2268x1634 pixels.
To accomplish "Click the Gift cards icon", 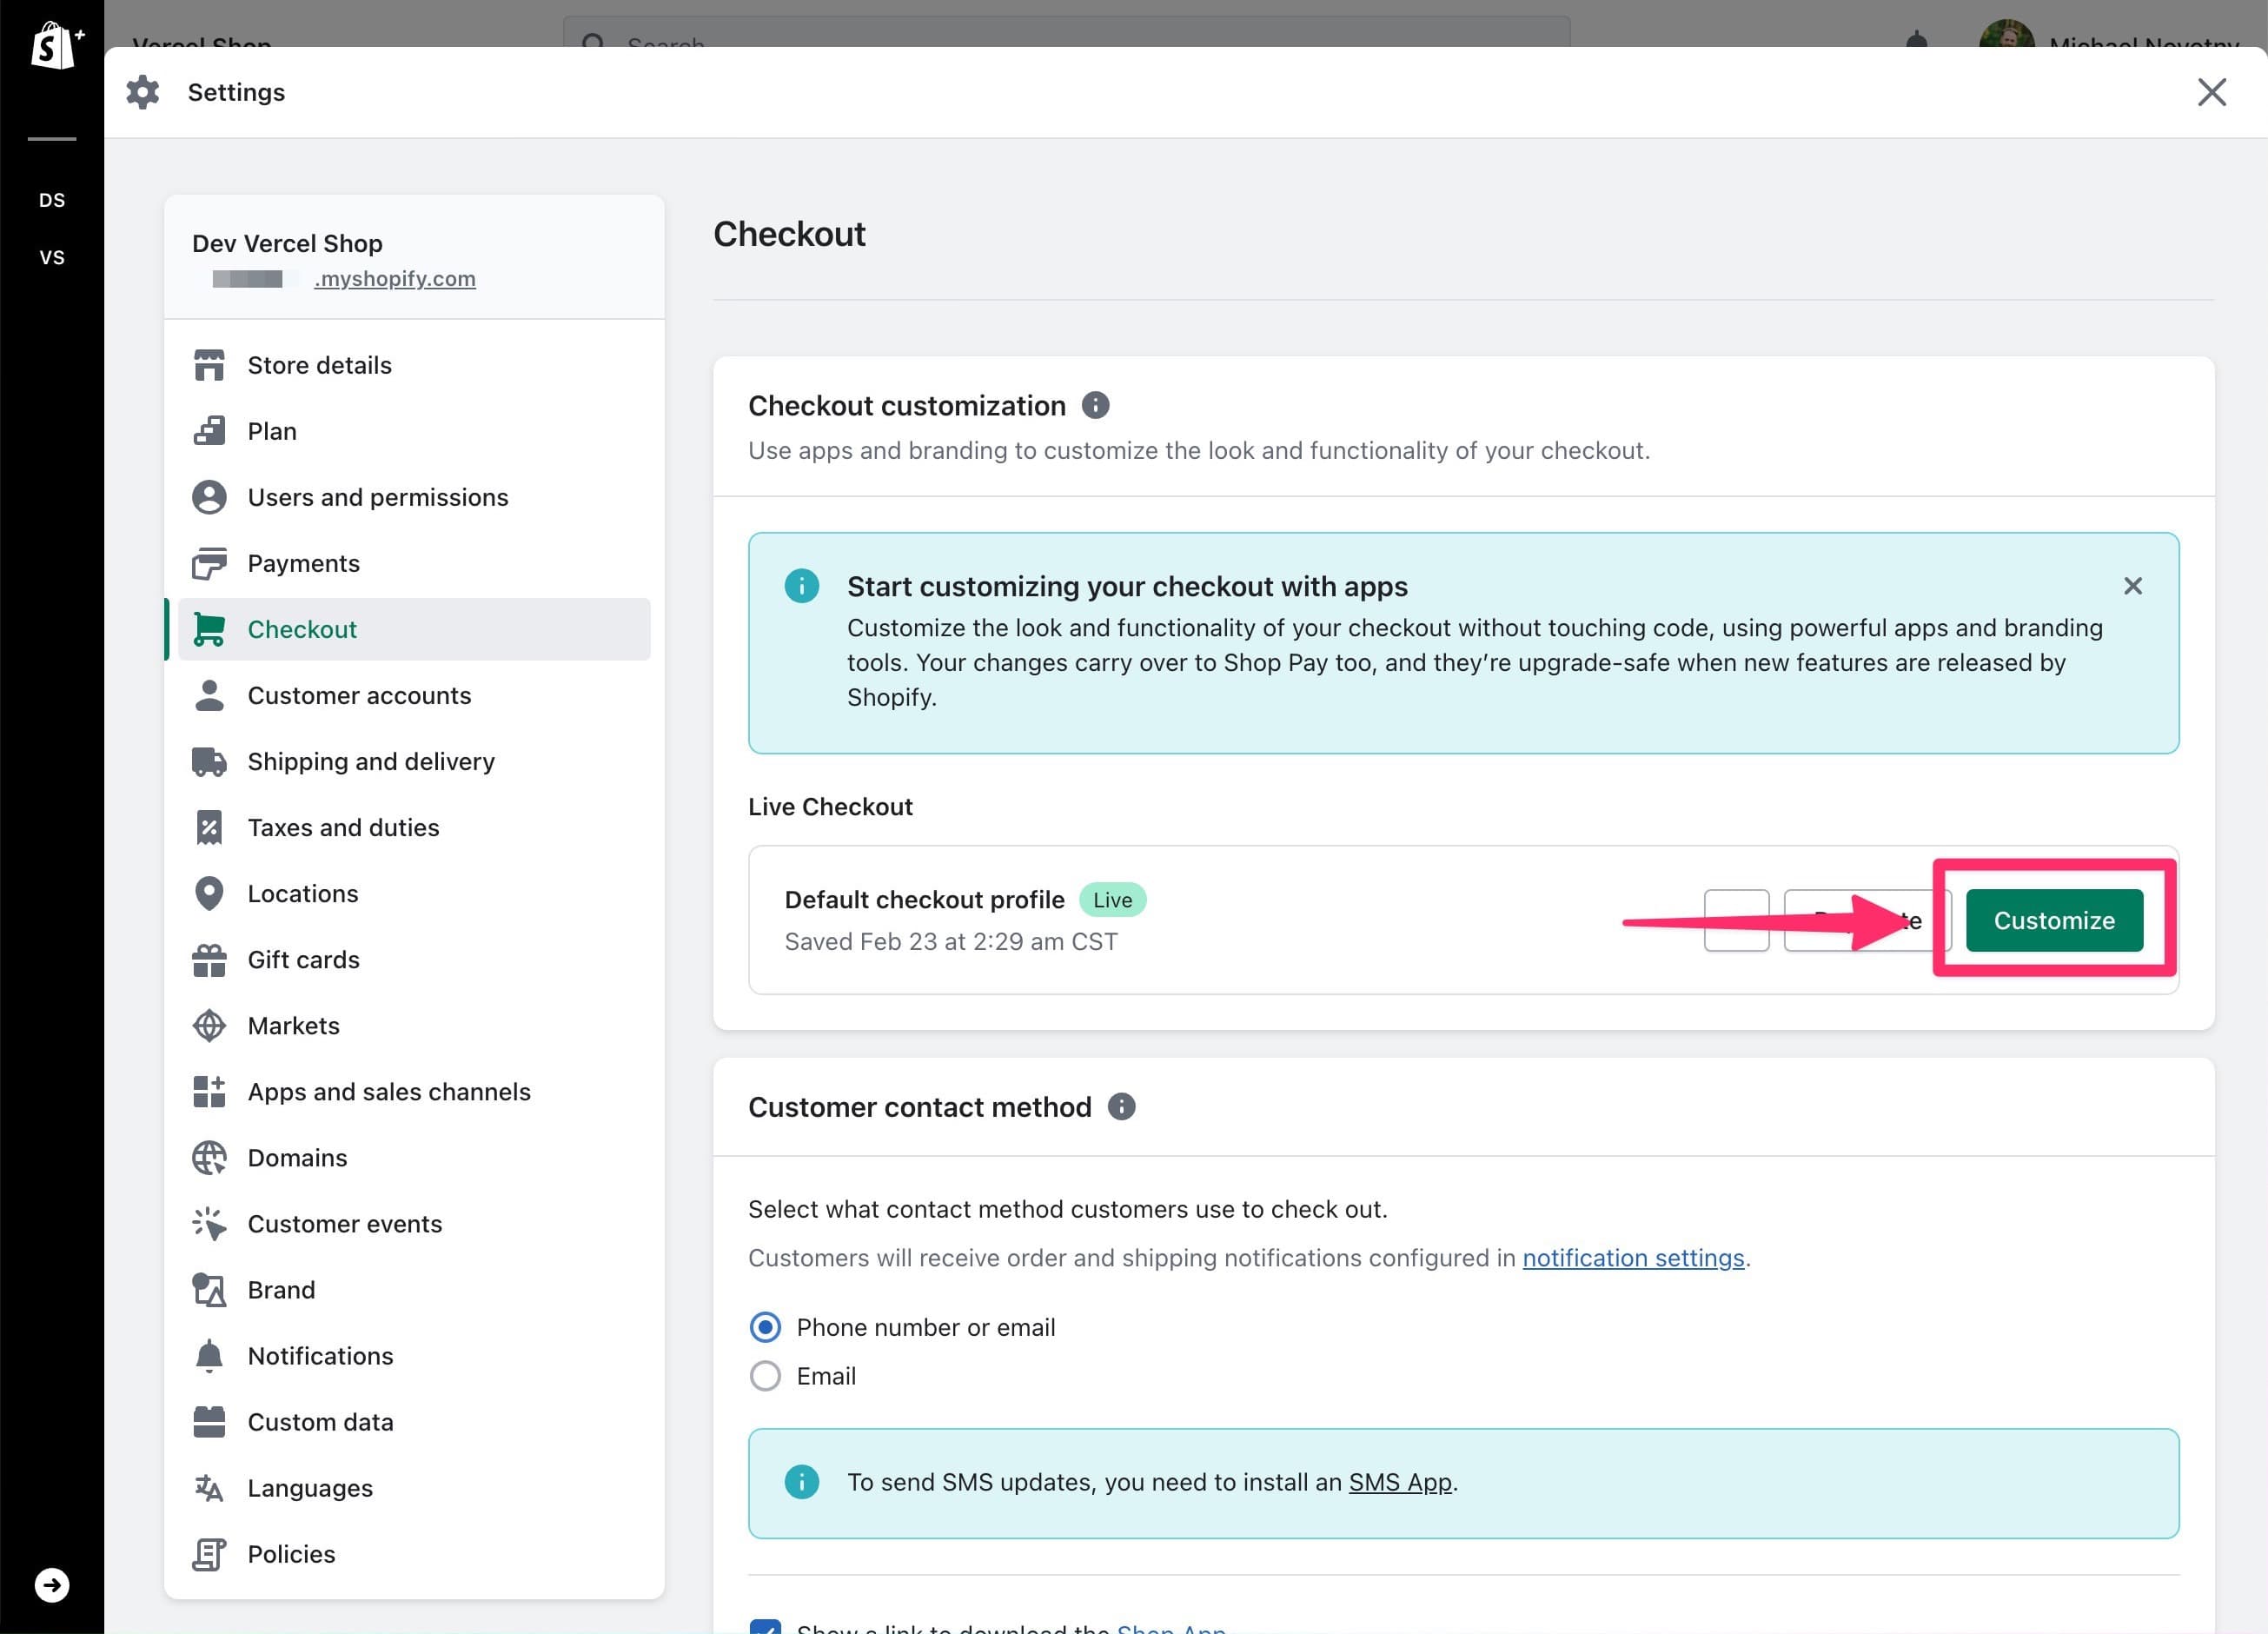I will tap(209, 959).
